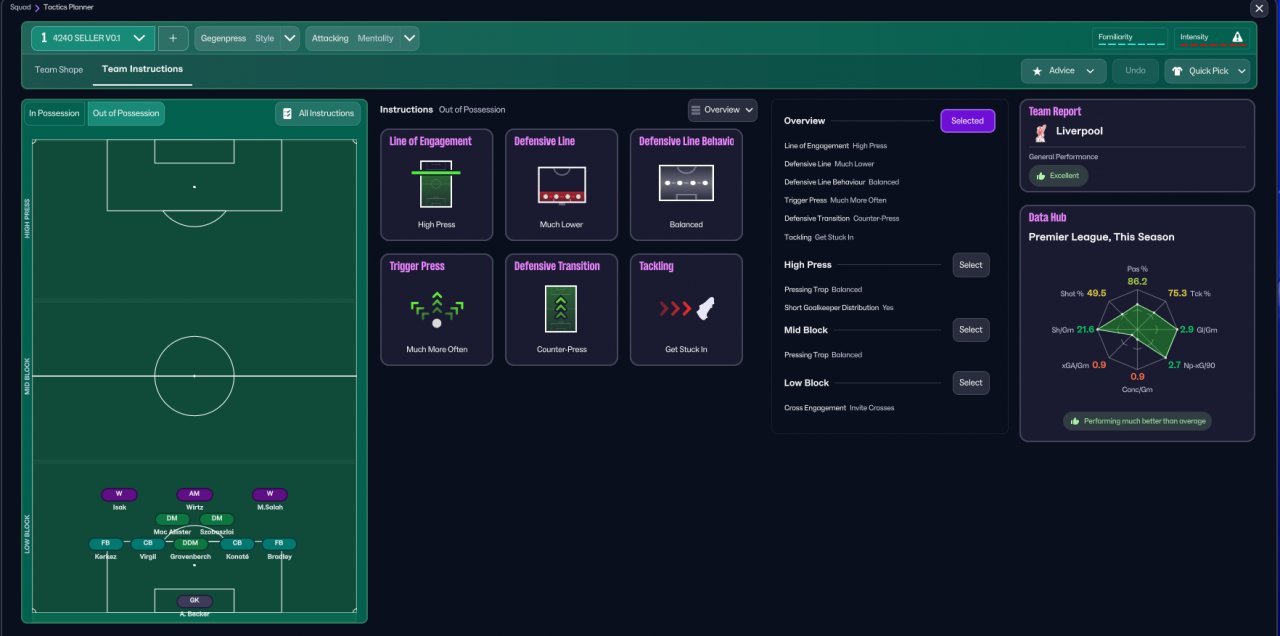This screenshot has height=636, width=1280.
Task: Click the Team Report heading
Action: tap(1055, 112)
